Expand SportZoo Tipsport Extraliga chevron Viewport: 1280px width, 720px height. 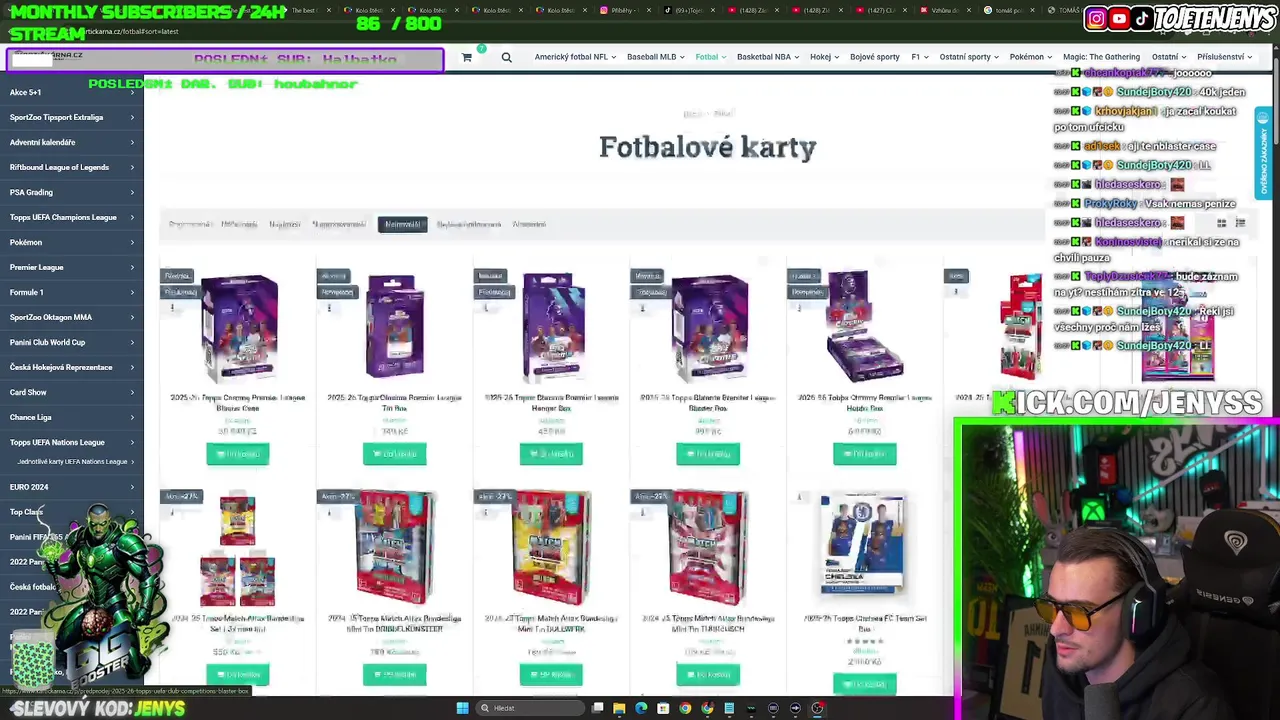[x=132, y=117]
